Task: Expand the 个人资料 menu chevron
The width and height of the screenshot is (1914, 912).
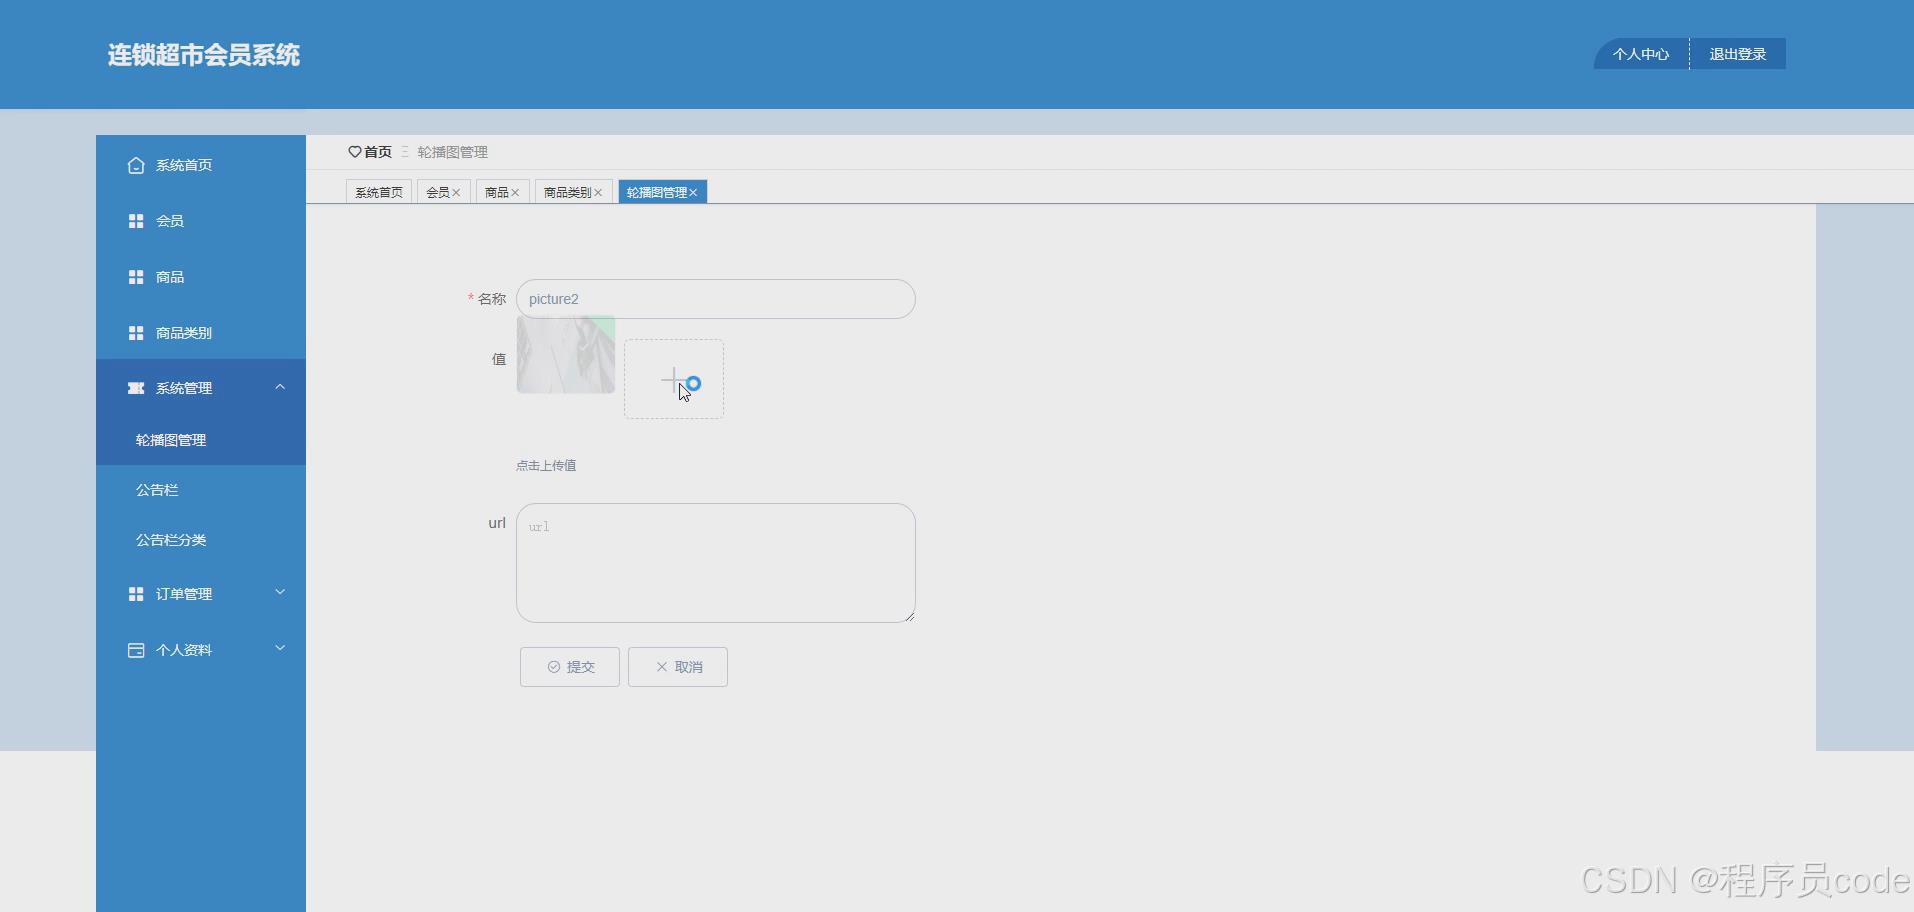Action: (x=280, y=648)
